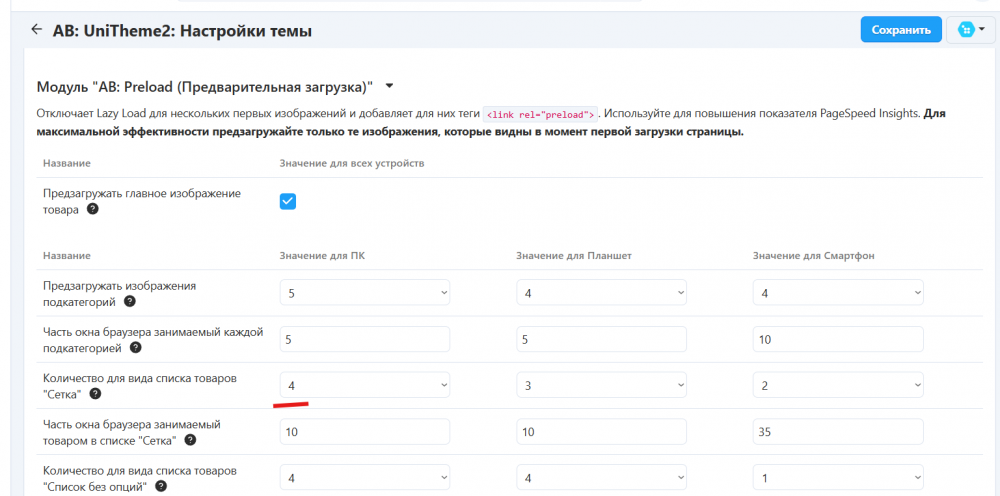Show help for Часть окна браузера подкатегорией

pyautogui.click(x=135, y=348)
